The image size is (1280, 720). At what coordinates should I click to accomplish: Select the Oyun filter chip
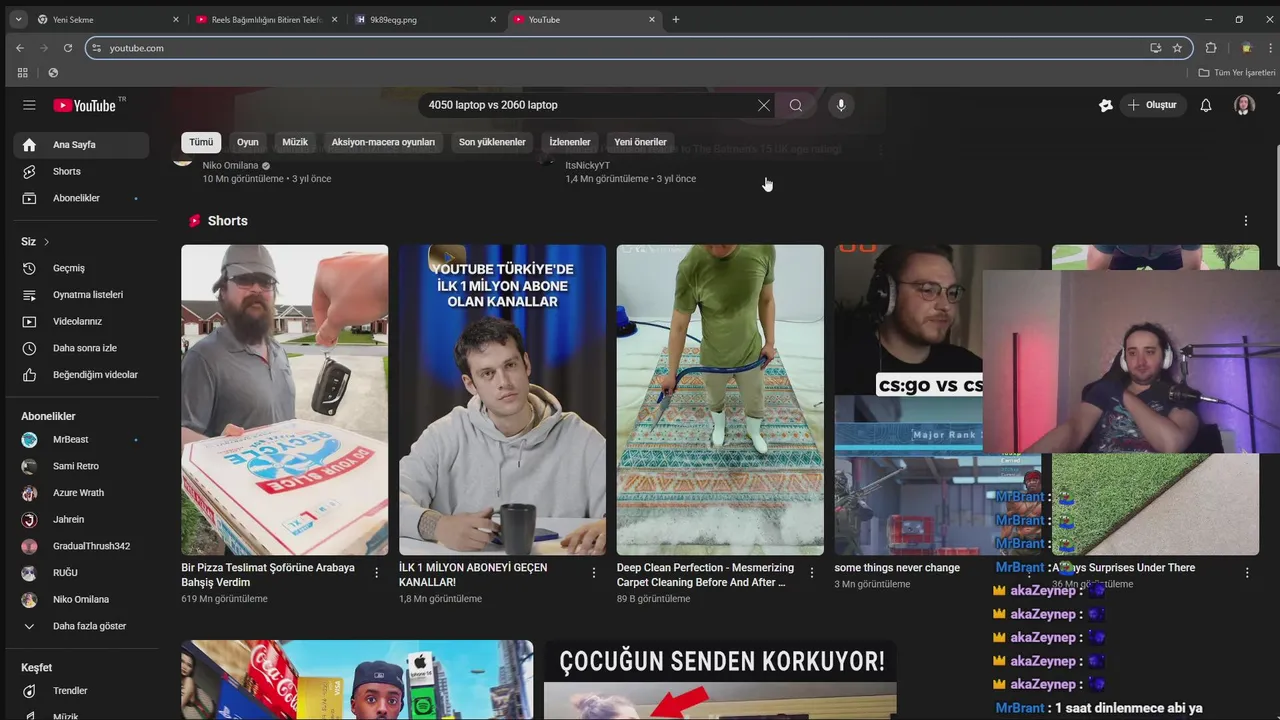(247, 142)
